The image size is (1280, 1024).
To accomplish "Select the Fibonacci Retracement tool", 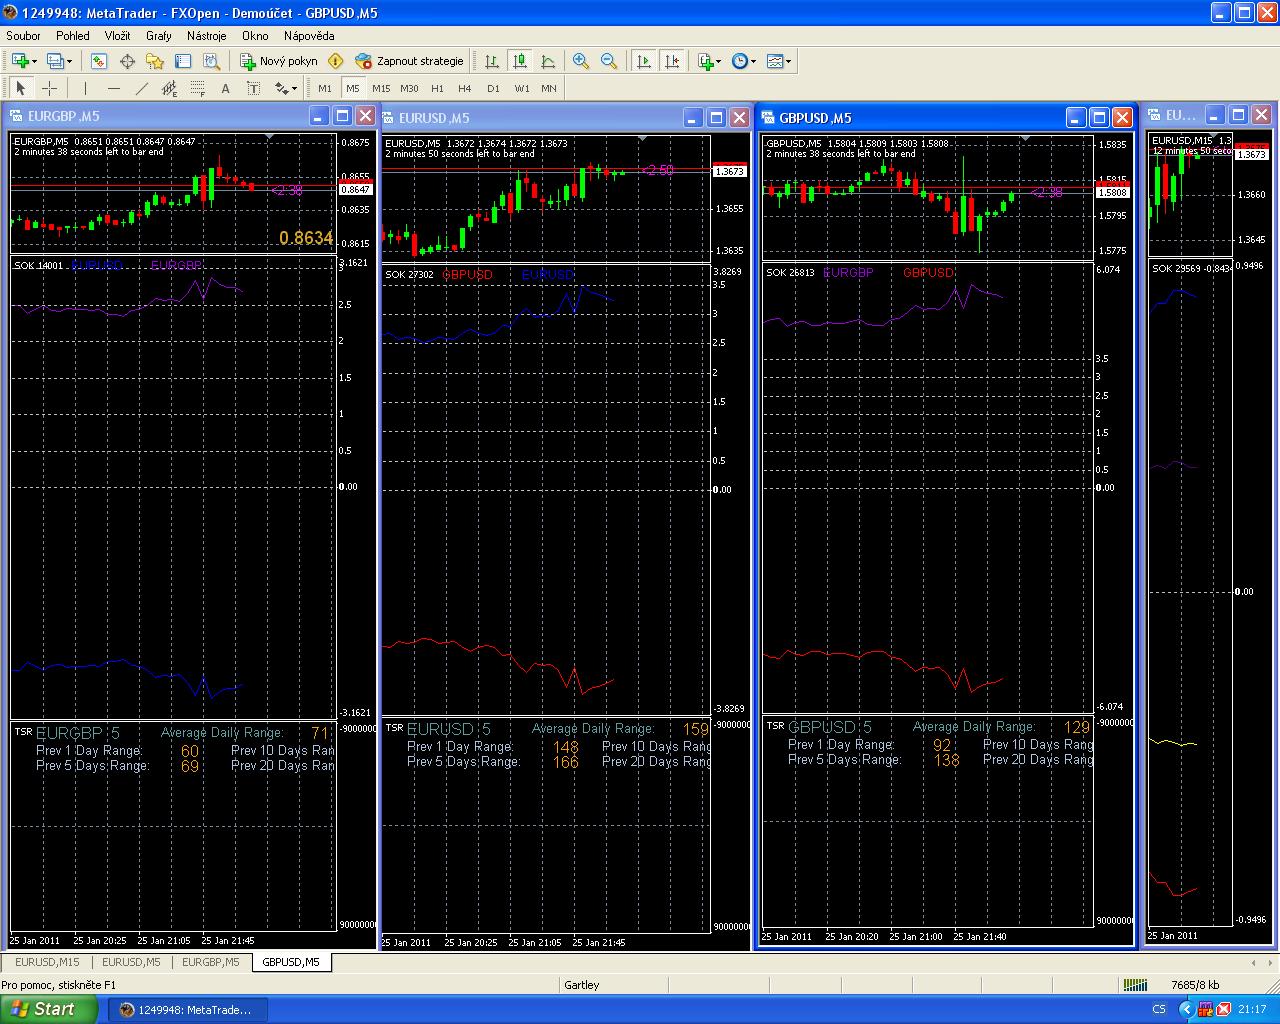I will point(197,88).
